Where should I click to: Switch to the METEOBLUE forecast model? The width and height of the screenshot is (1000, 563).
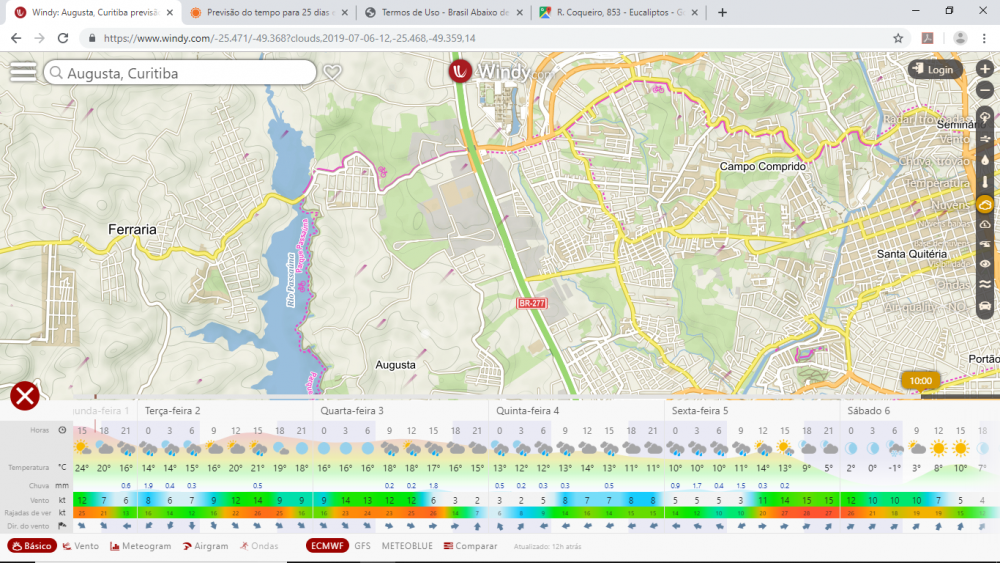click(x=407, y=546)
